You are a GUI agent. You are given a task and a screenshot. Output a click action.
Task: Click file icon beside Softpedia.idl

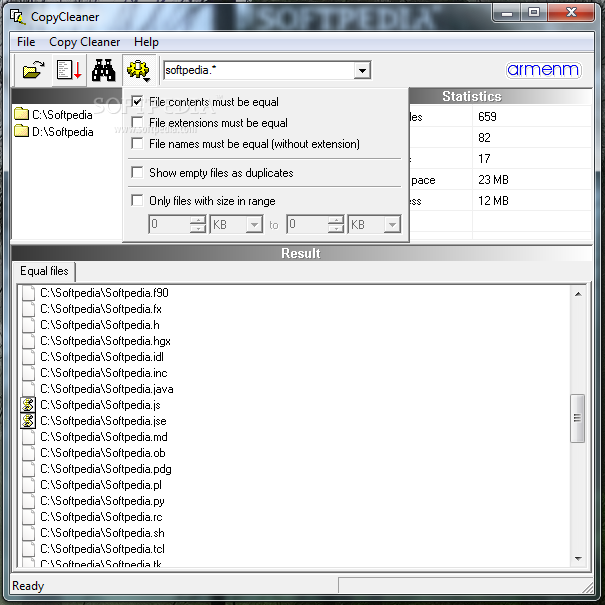[x=28, y=357]
